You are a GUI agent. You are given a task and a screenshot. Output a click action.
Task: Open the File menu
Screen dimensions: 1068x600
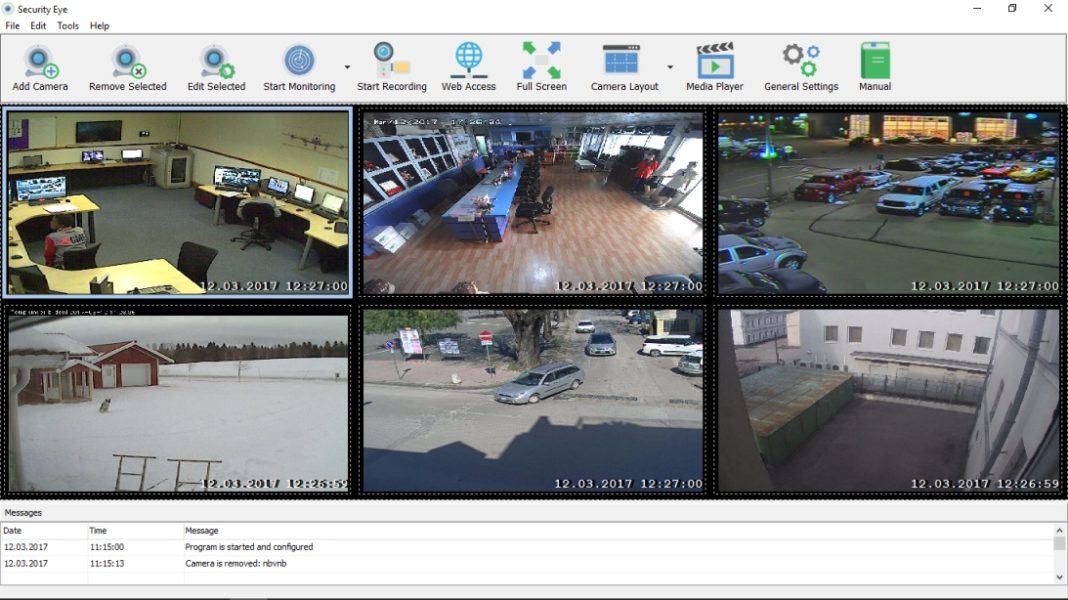[x=12, y=25]
